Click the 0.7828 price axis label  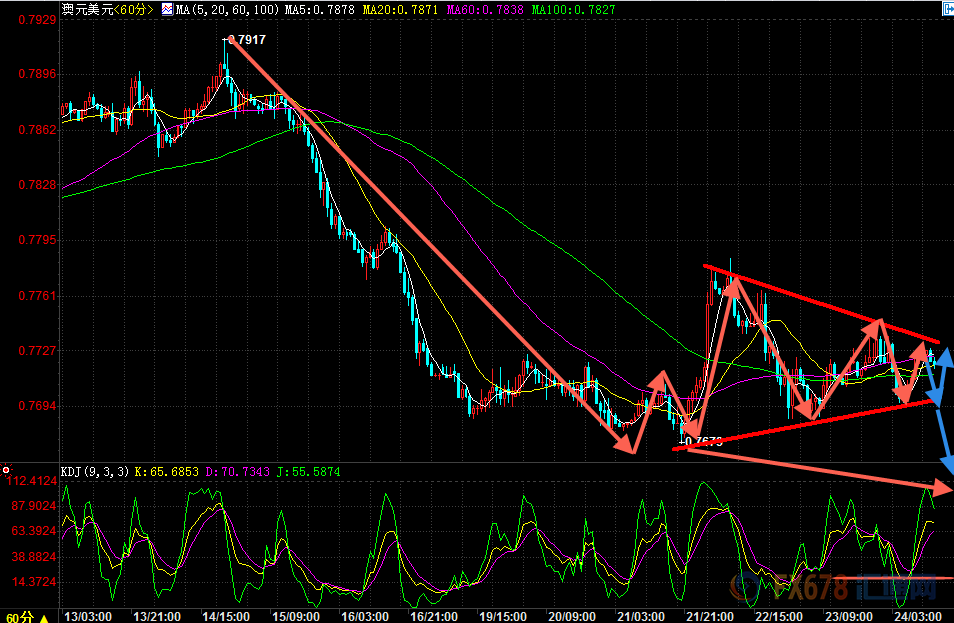[x=38, y=185]
